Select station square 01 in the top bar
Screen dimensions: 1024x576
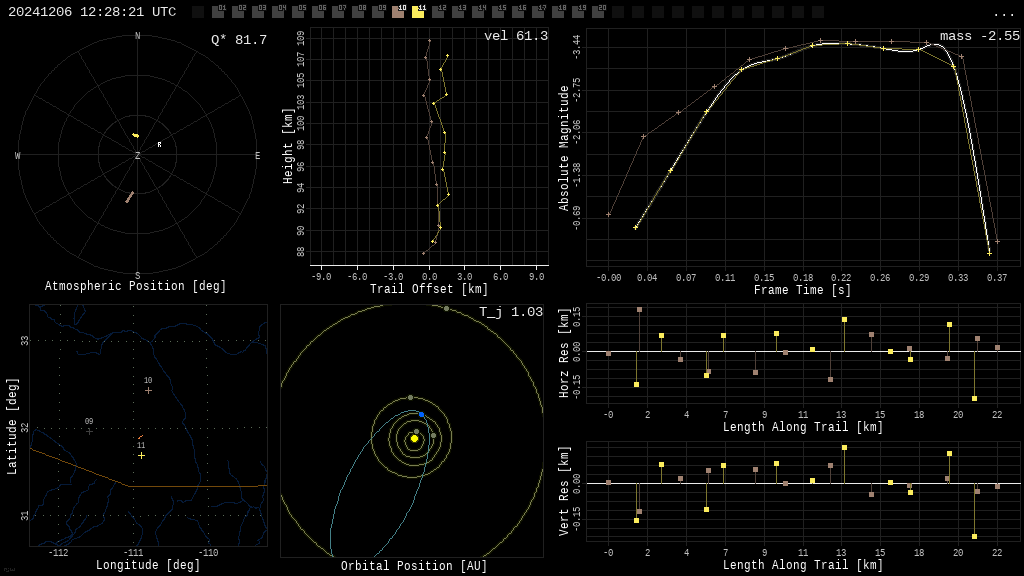218,12
